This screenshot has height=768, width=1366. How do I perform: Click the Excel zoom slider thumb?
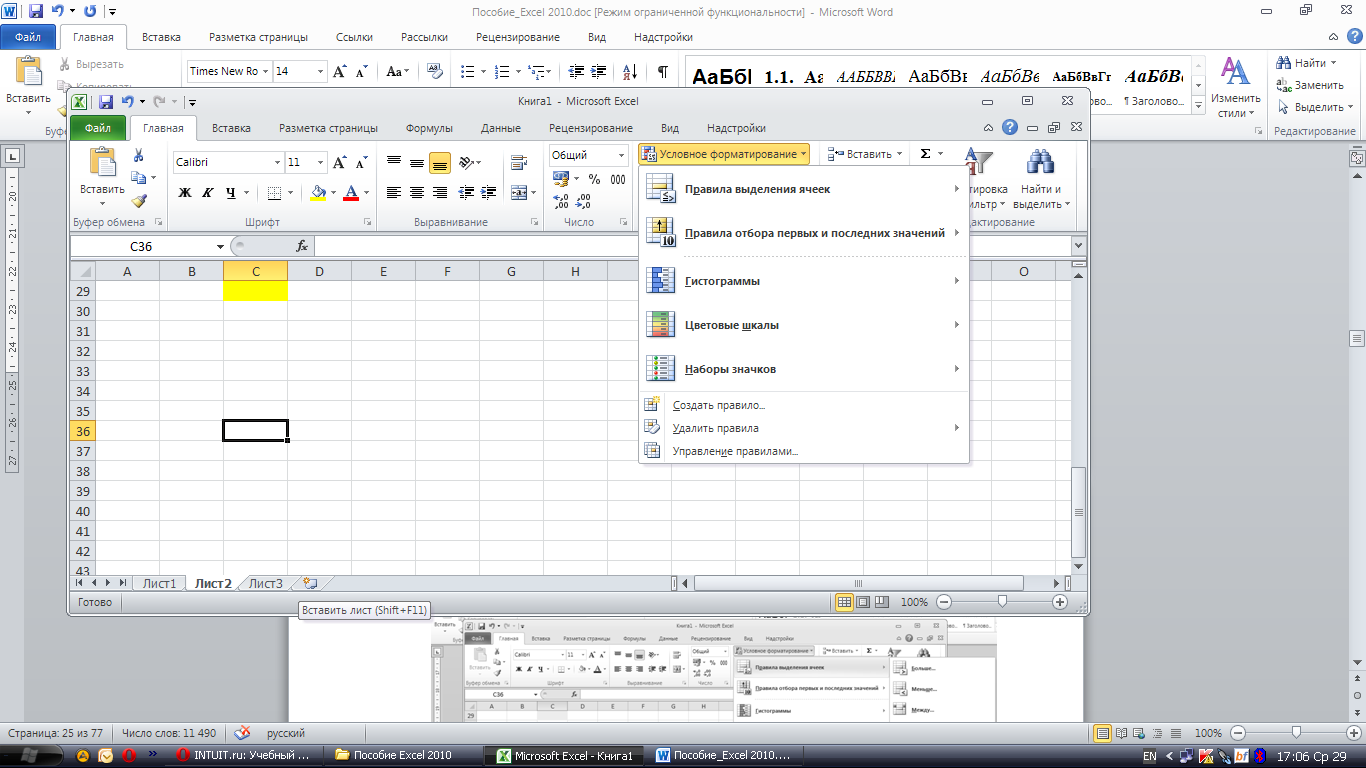[x=1002, y=602]
